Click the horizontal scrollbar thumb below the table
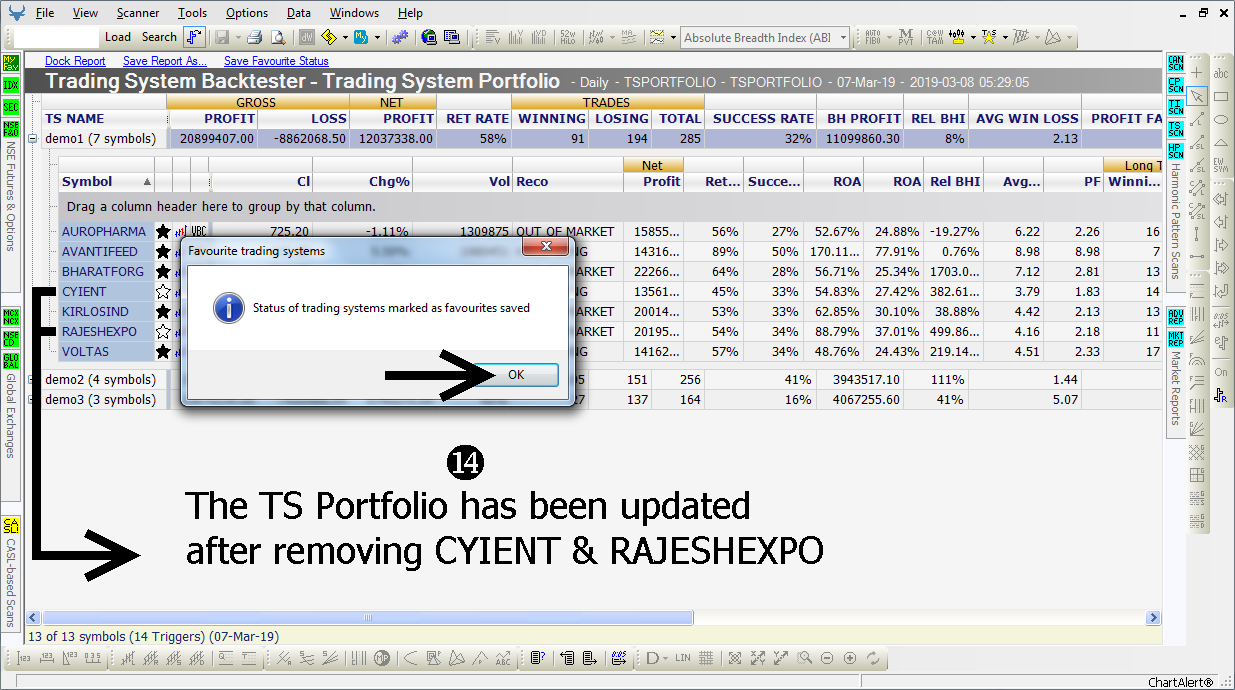The image size is (1235, 690). 367,617
